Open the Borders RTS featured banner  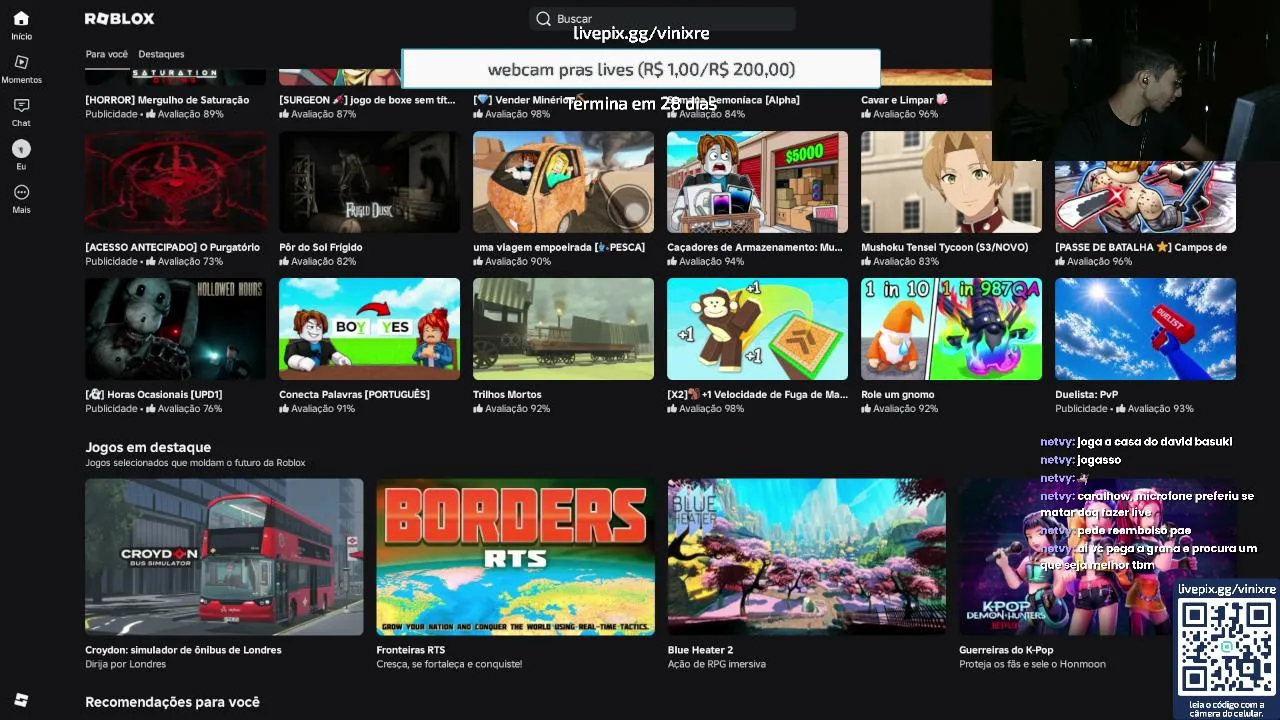515,557
